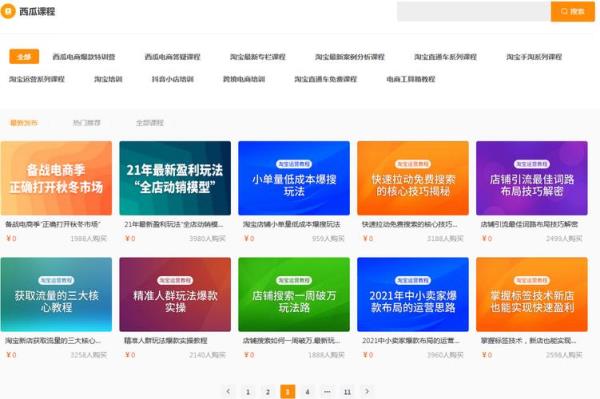600x399 pixels.
Task: Click title link 店铺搜索如何一周破万
Action: 291,340
